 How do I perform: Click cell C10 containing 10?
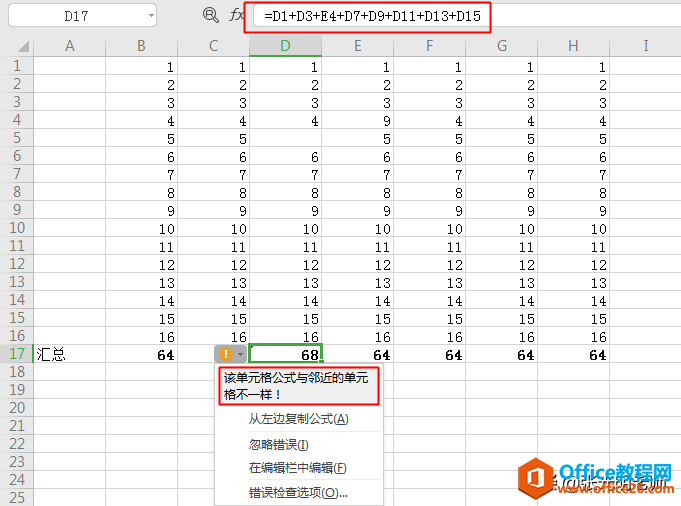click(x=213, y=228)
